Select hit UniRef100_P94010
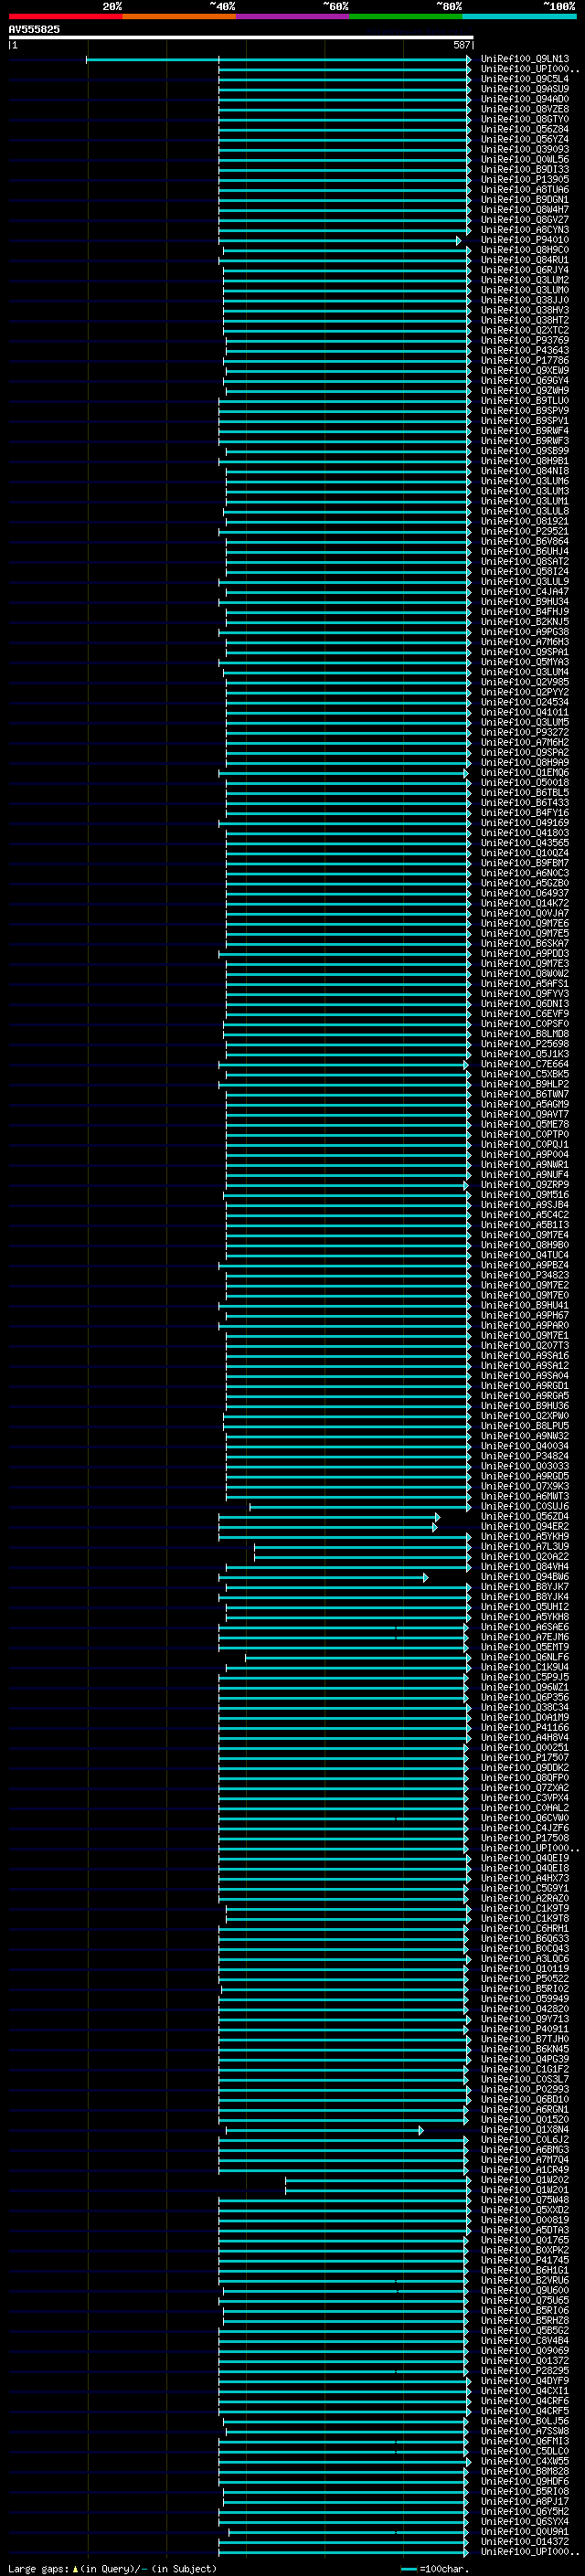 (525, 240)
